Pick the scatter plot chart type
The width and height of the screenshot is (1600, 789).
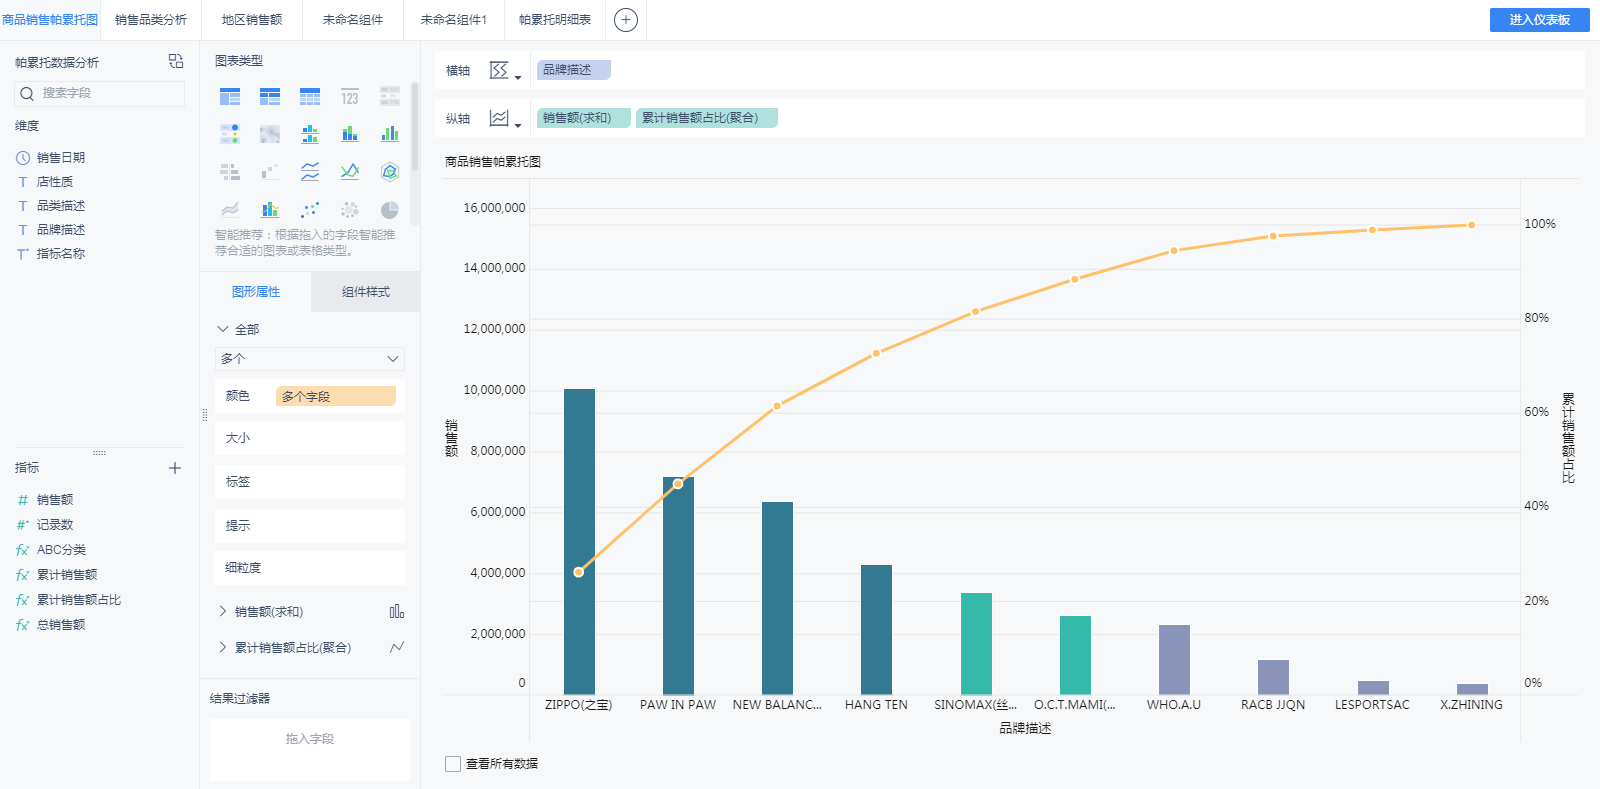click(x=310, y=209)
